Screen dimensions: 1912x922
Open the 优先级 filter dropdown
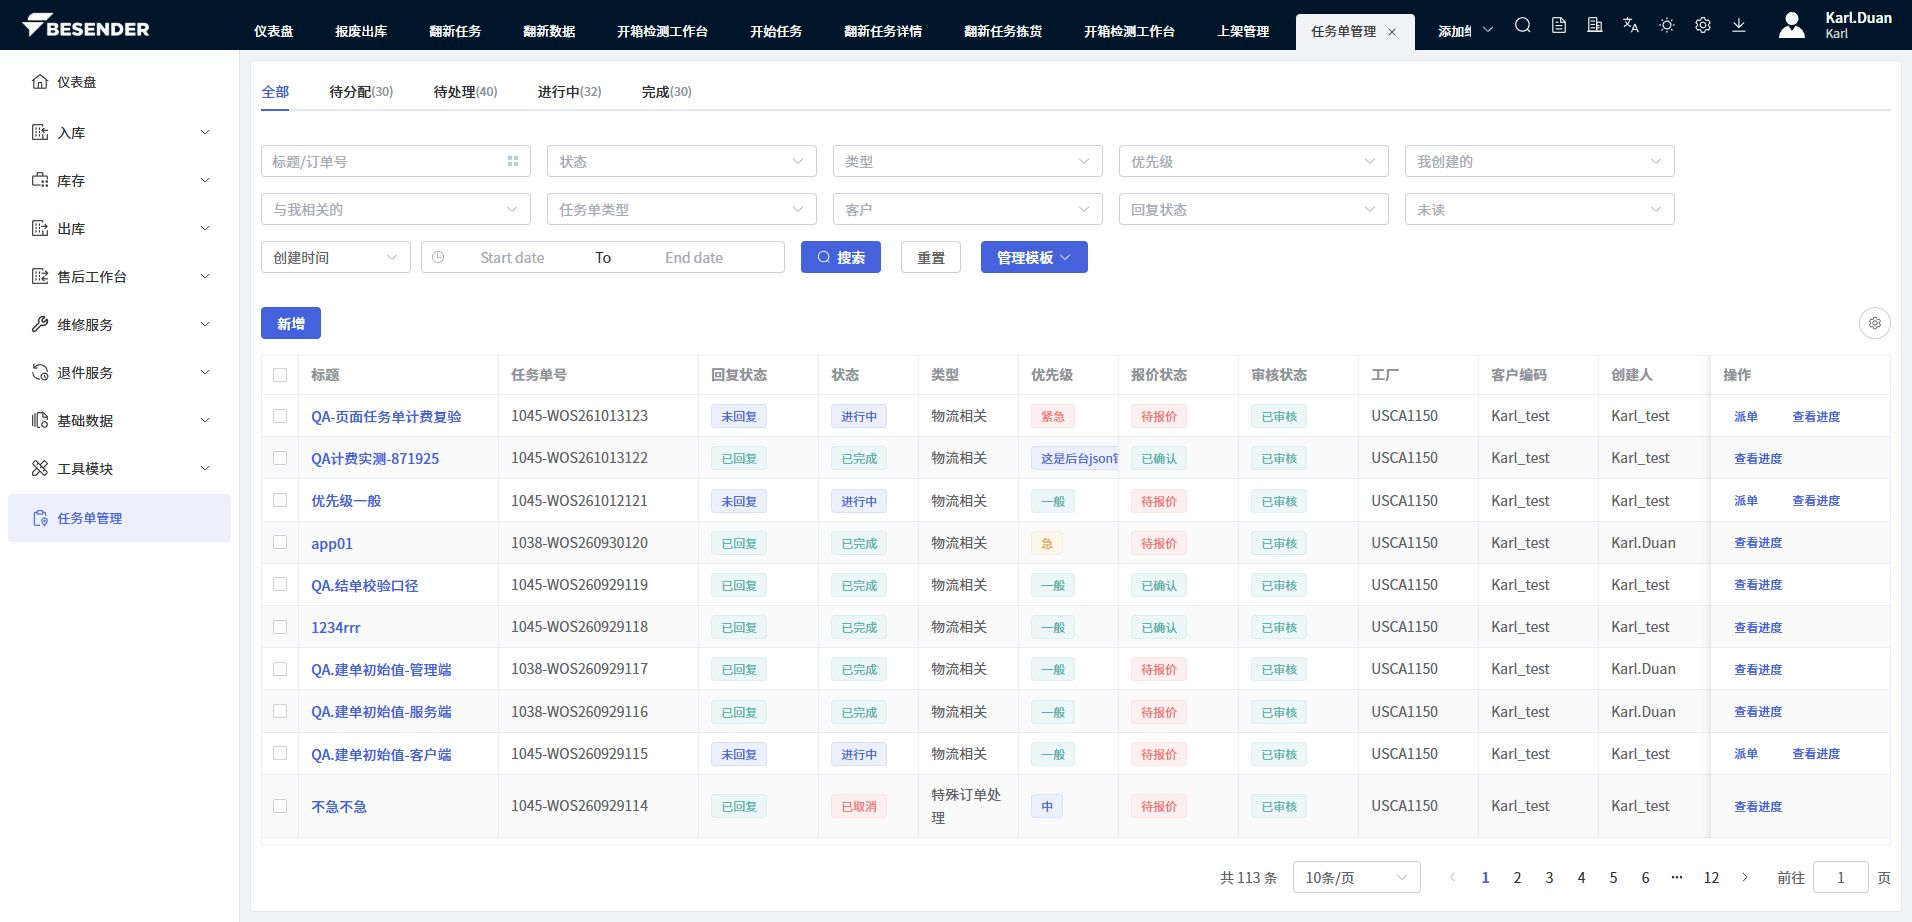point(1254,161)
